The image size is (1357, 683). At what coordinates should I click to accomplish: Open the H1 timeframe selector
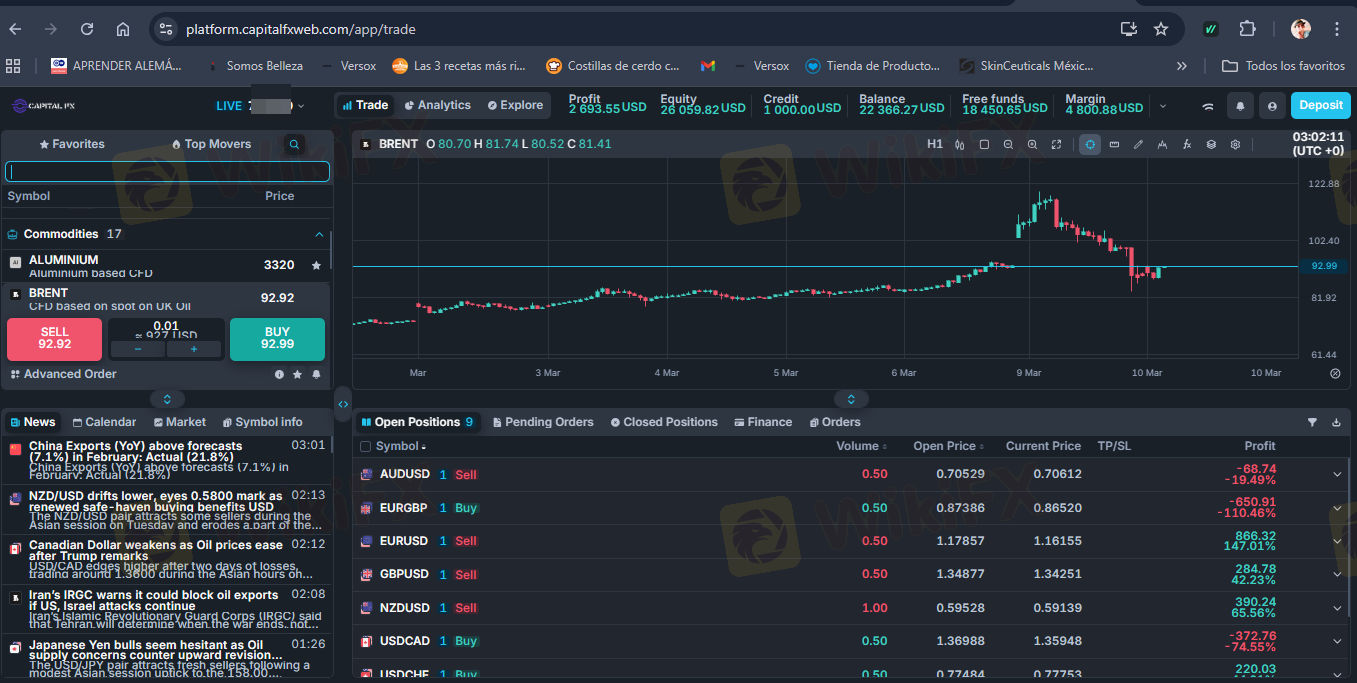(935, 144)
